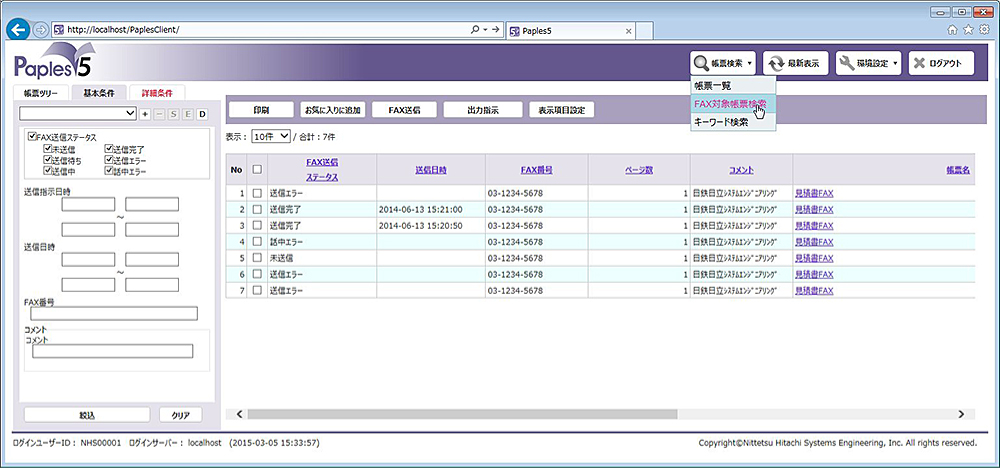Click the browser back arrow button

[20, 29]
